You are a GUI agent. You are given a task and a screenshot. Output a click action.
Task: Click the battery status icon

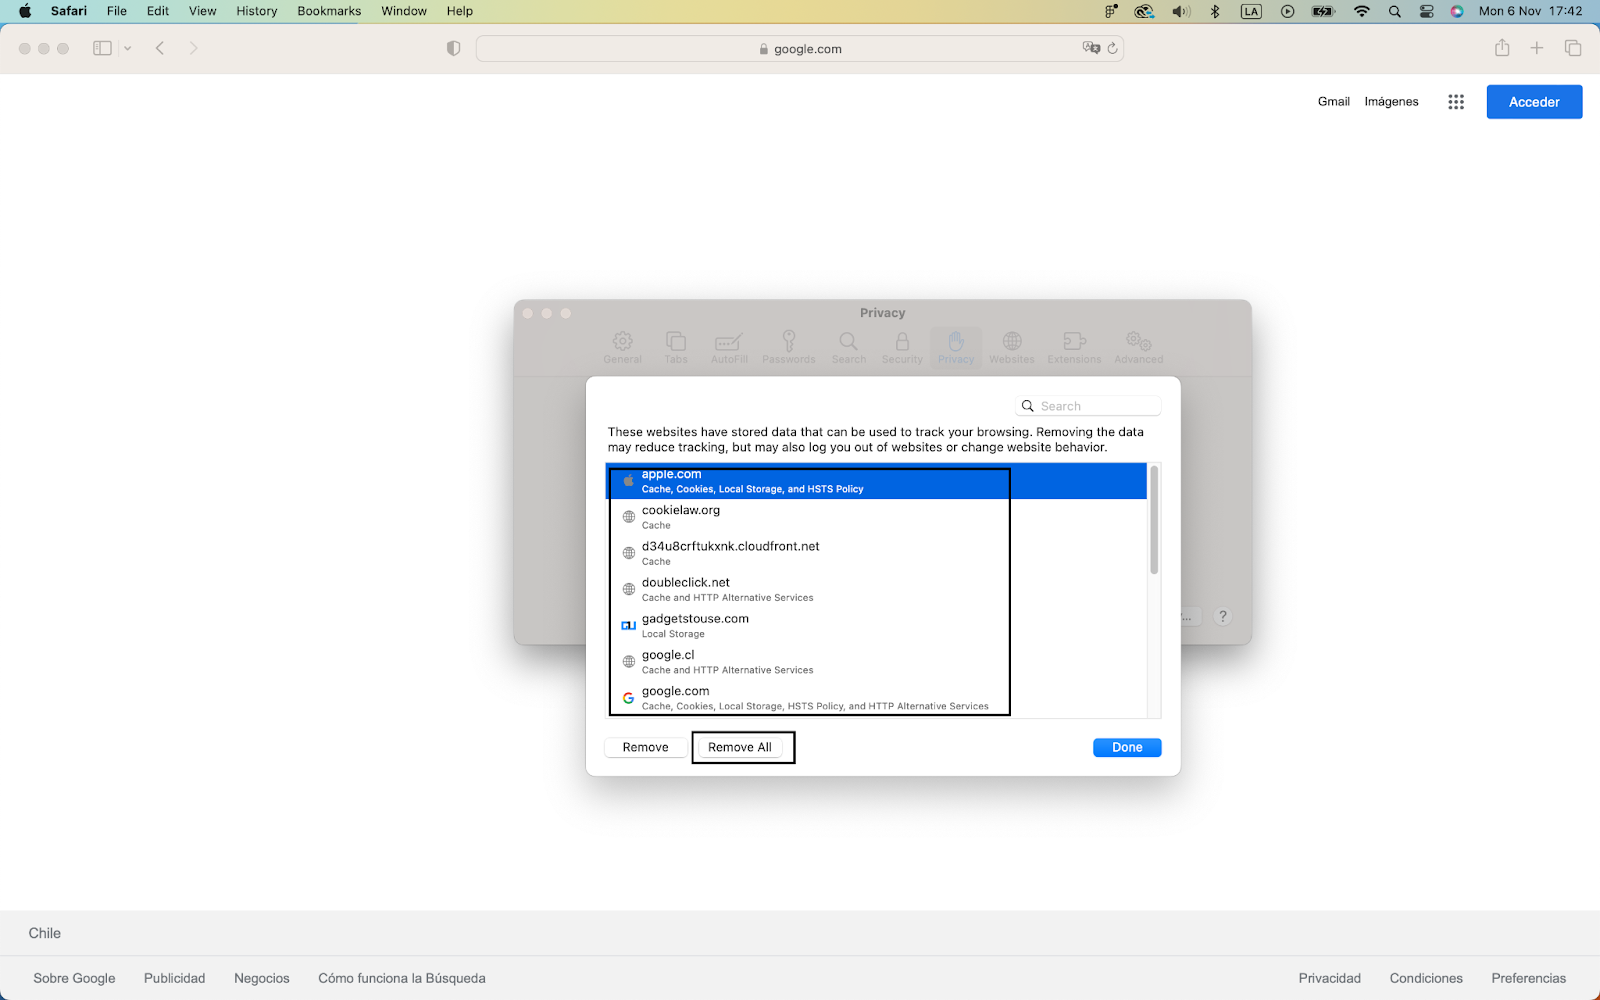click(x=1323, y=11)
